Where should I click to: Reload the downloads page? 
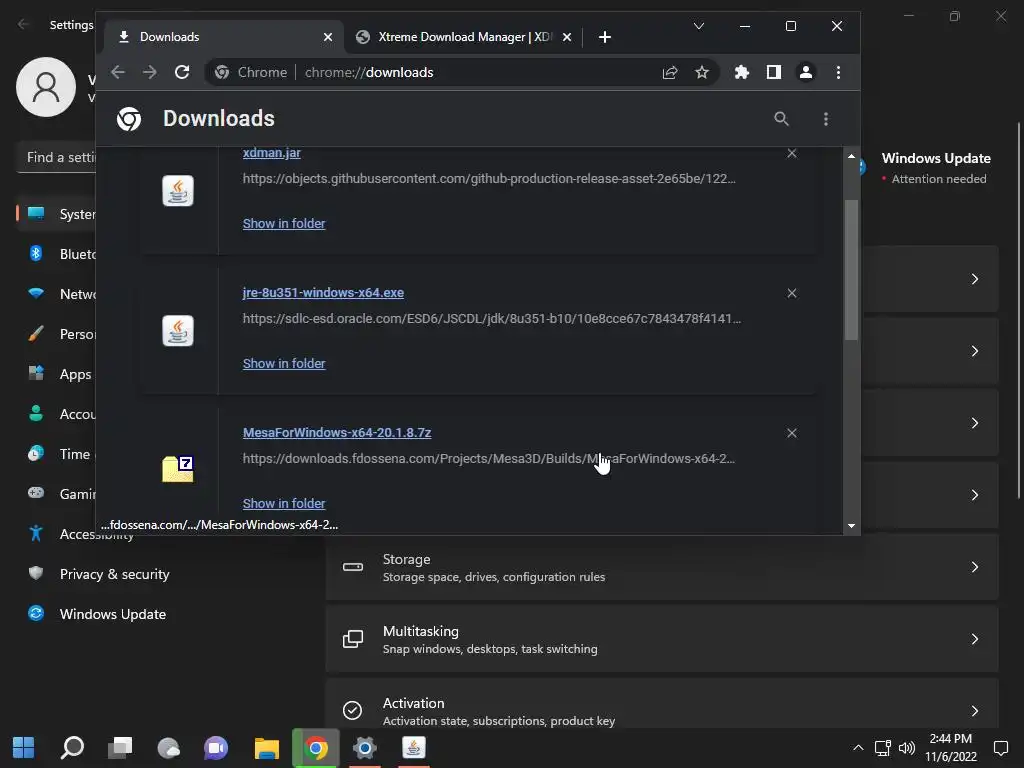[182, 72]
